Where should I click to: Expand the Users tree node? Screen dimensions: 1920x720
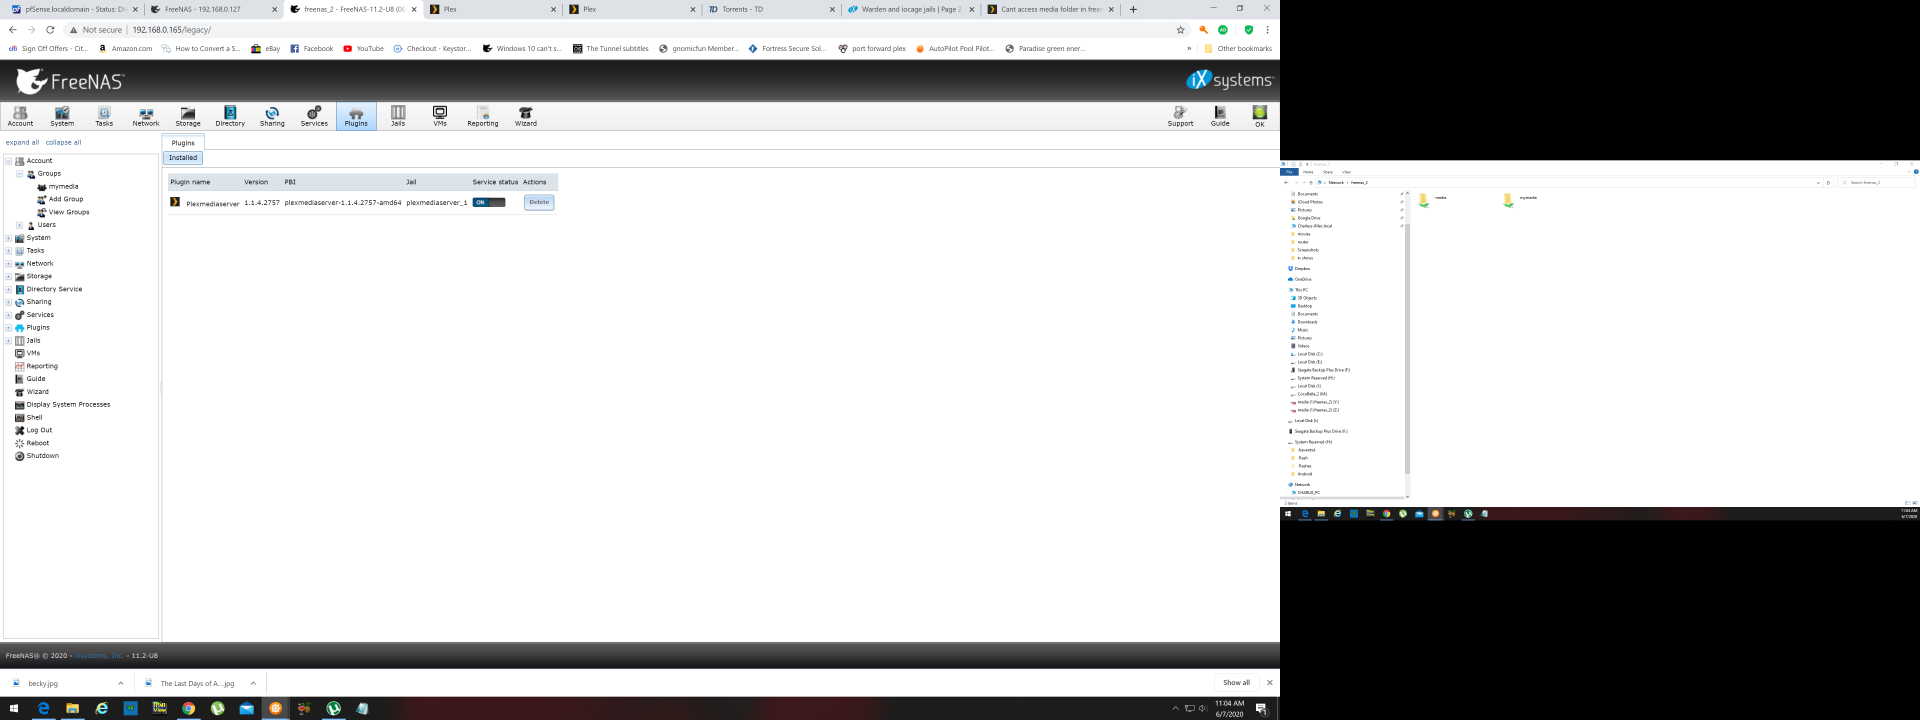click(x=19, y=225)
